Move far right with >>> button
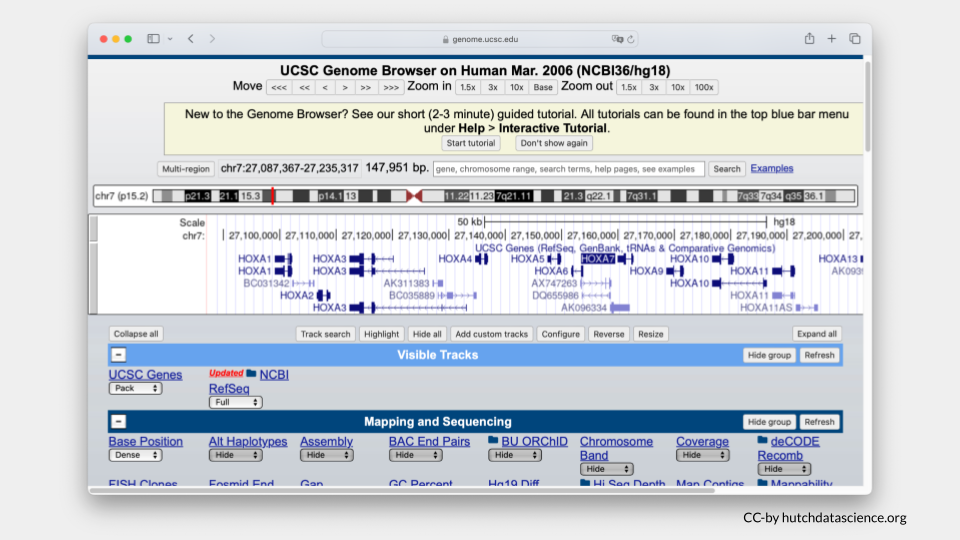 point(391,88)
